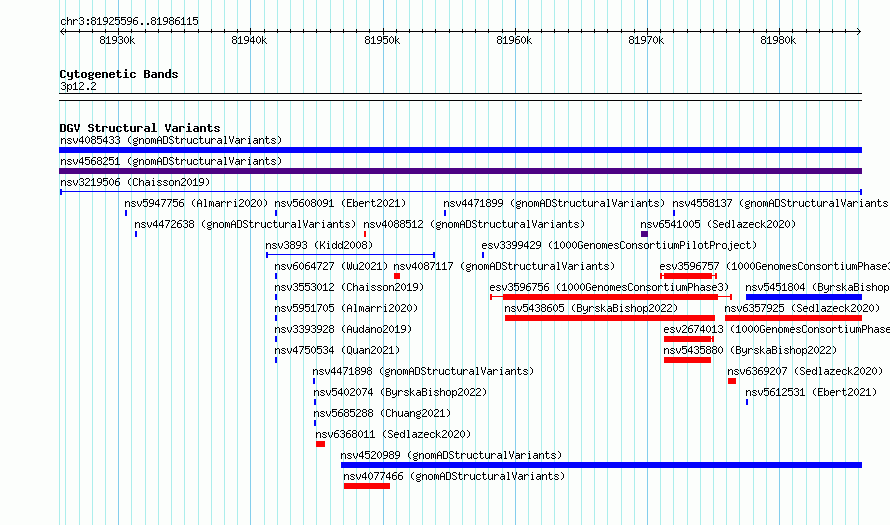Open the nsv3893 (Kidd2008) label
Viewport: 890px width, 525px height.
[x=319, y=245]
